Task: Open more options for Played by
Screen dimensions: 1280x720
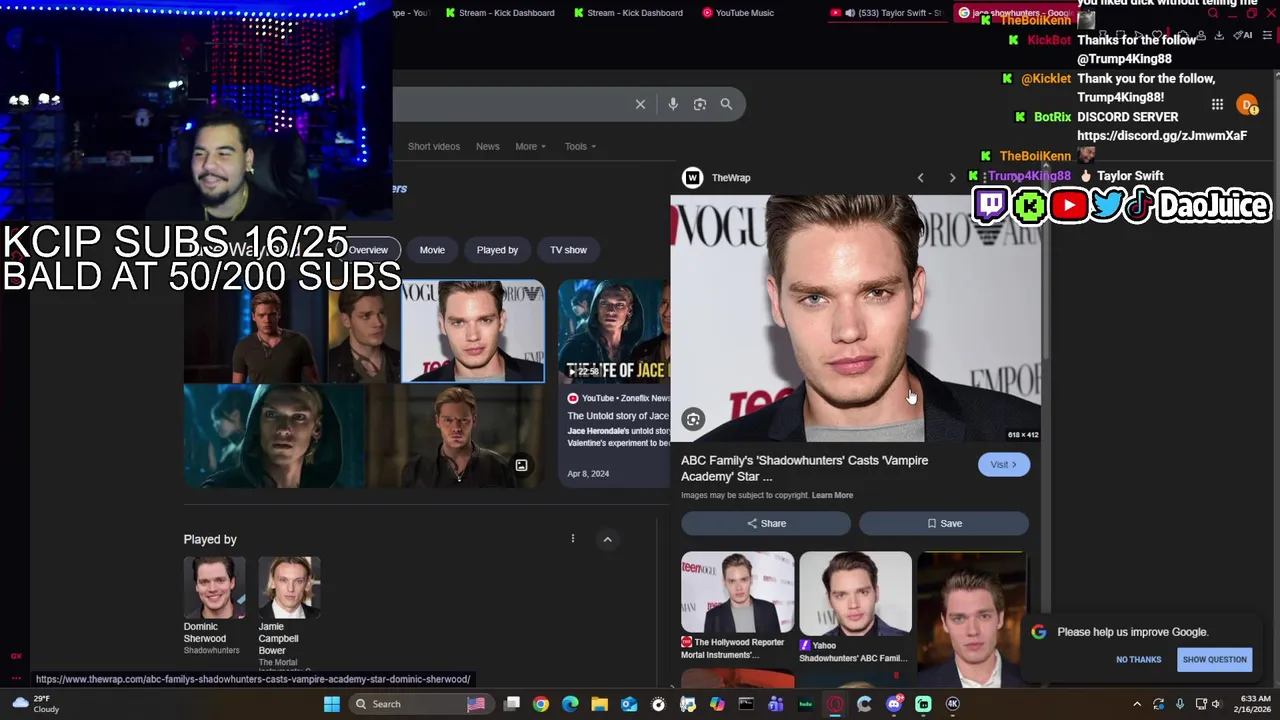Action: click(x=573, y=539)
